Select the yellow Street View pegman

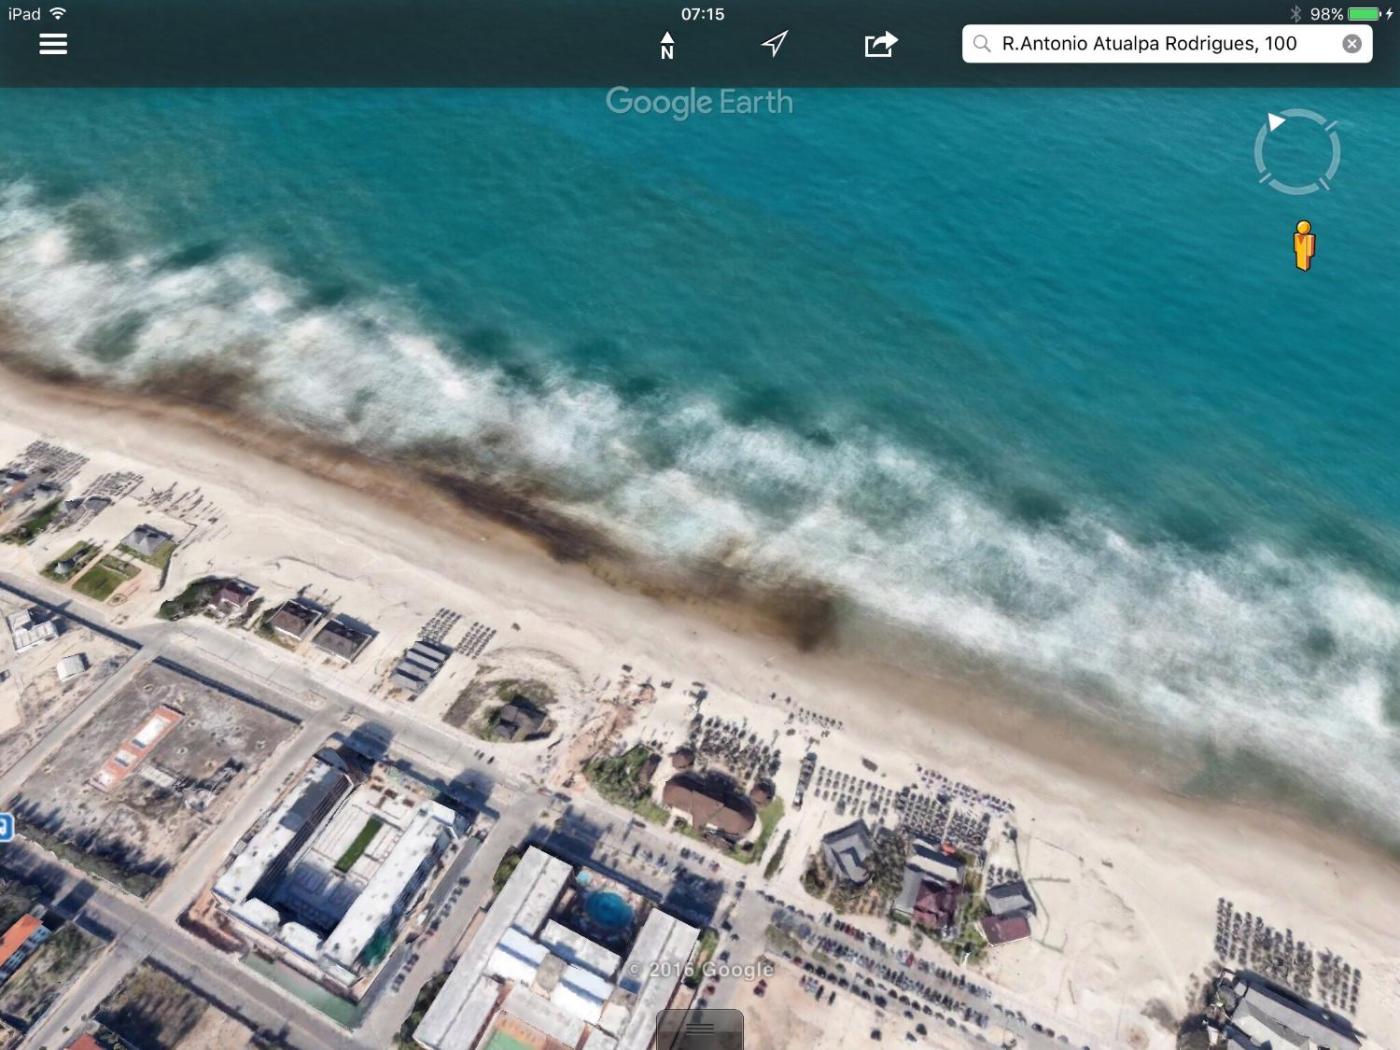point(1303,245)
